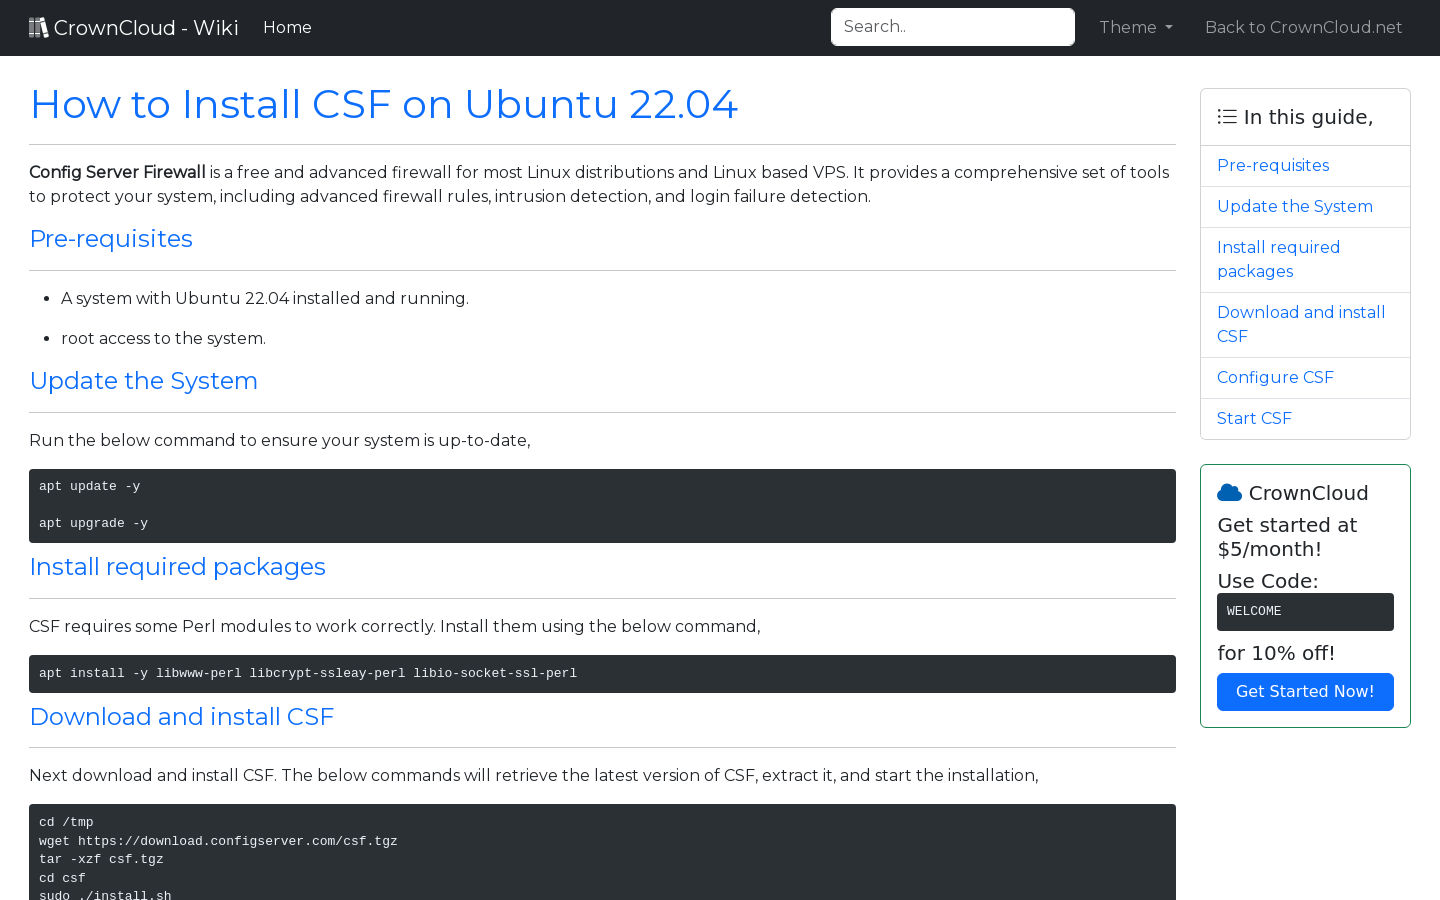Open 'Download and install CSF' sidebar link
This screenshot has width=1440, height=900.
pos(1301,324)
